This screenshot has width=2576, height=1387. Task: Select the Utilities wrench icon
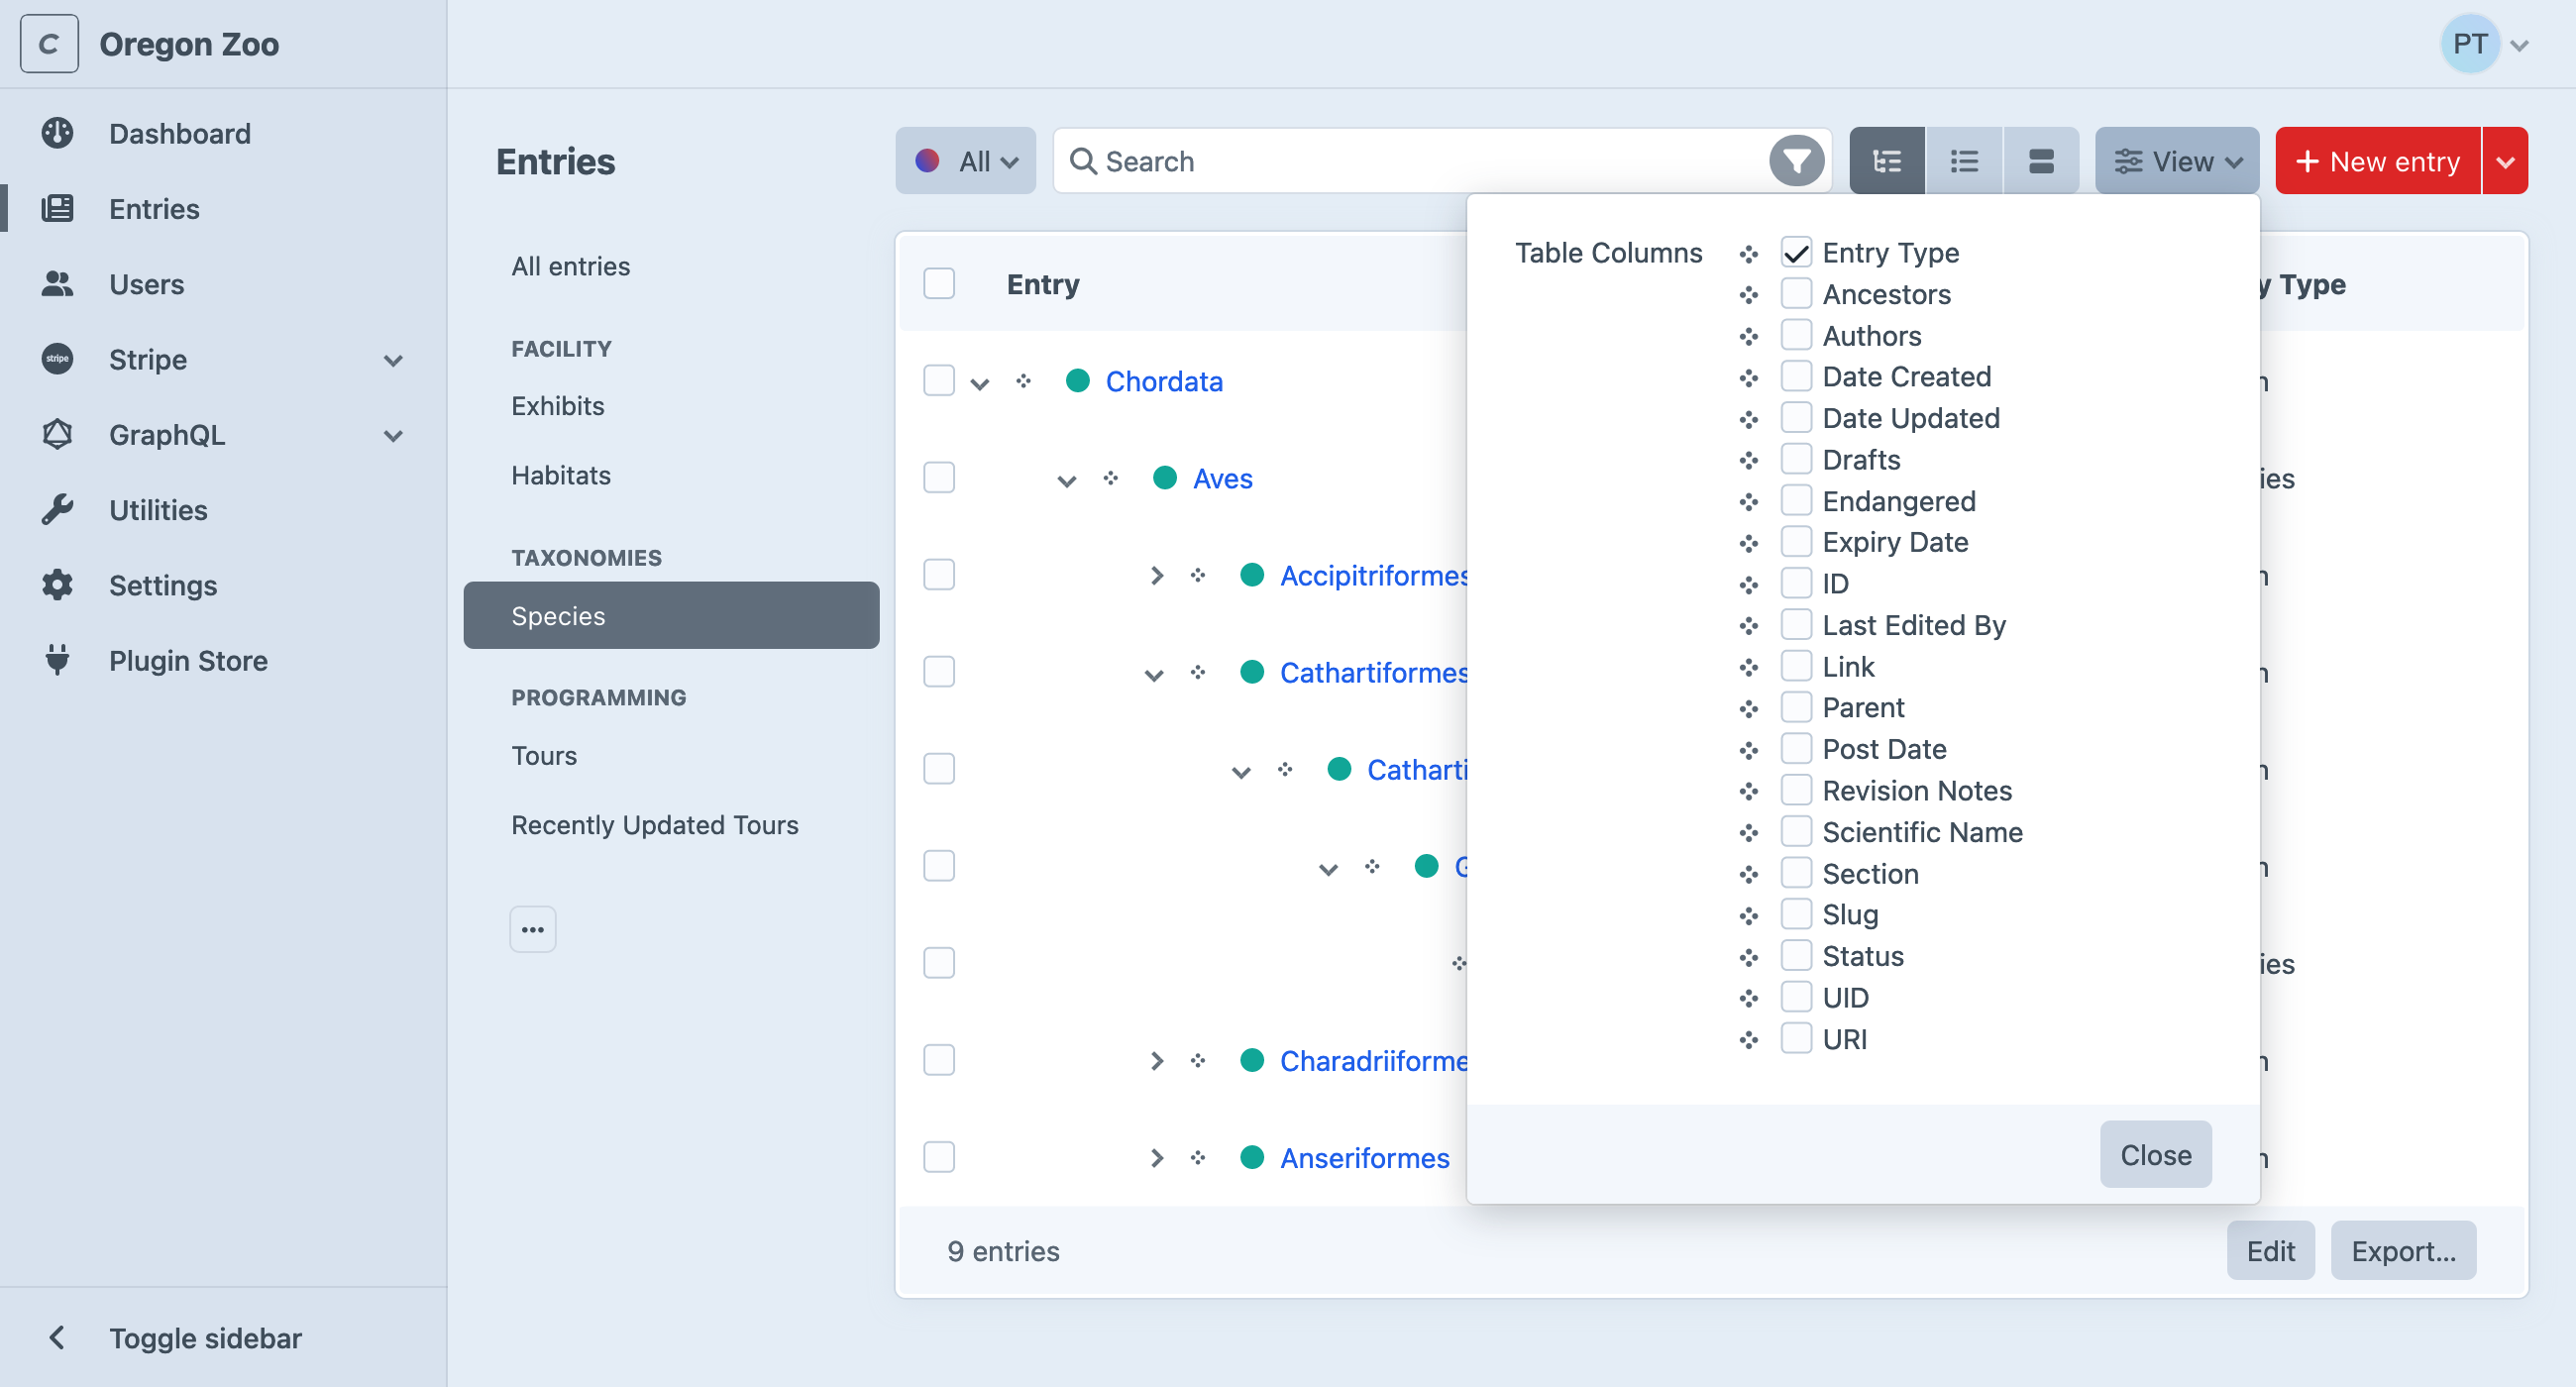coord(57,509)
